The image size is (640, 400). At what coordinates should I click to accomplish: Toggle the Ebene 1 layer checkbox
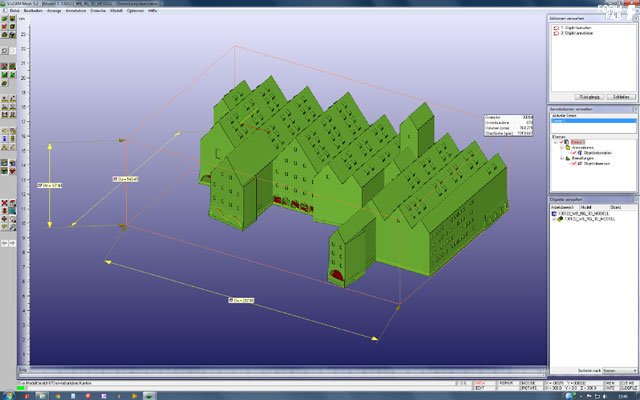click(561, 142)
